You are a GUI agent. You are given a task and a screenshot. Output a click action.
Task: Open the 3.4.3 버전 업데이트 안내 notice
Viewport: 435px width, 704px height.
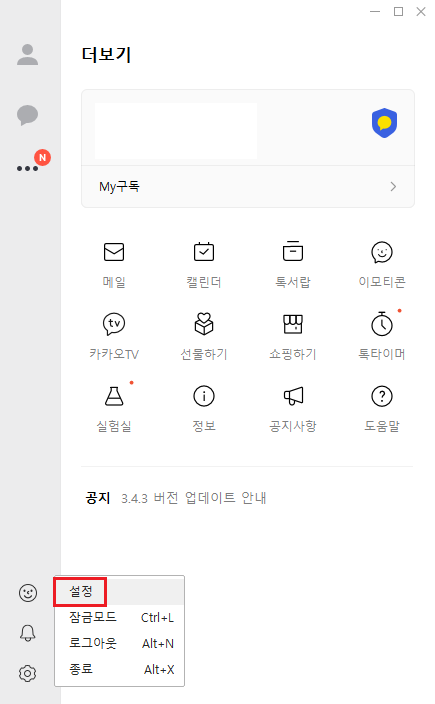pyautogui.click(x=194, y=498)
